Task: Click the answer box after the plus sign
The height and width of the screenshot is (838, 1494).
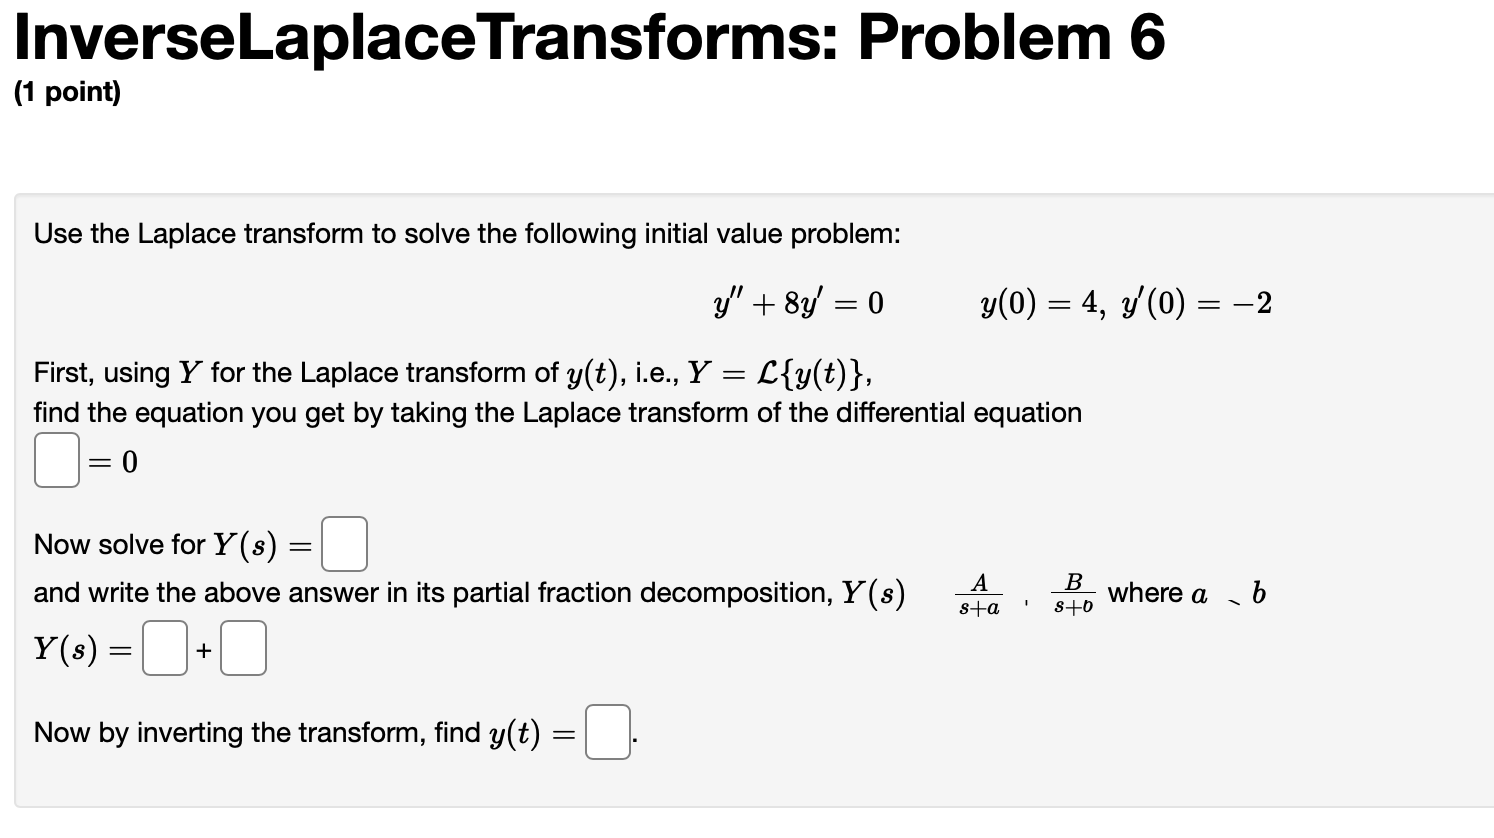Action: click(243, 647)
